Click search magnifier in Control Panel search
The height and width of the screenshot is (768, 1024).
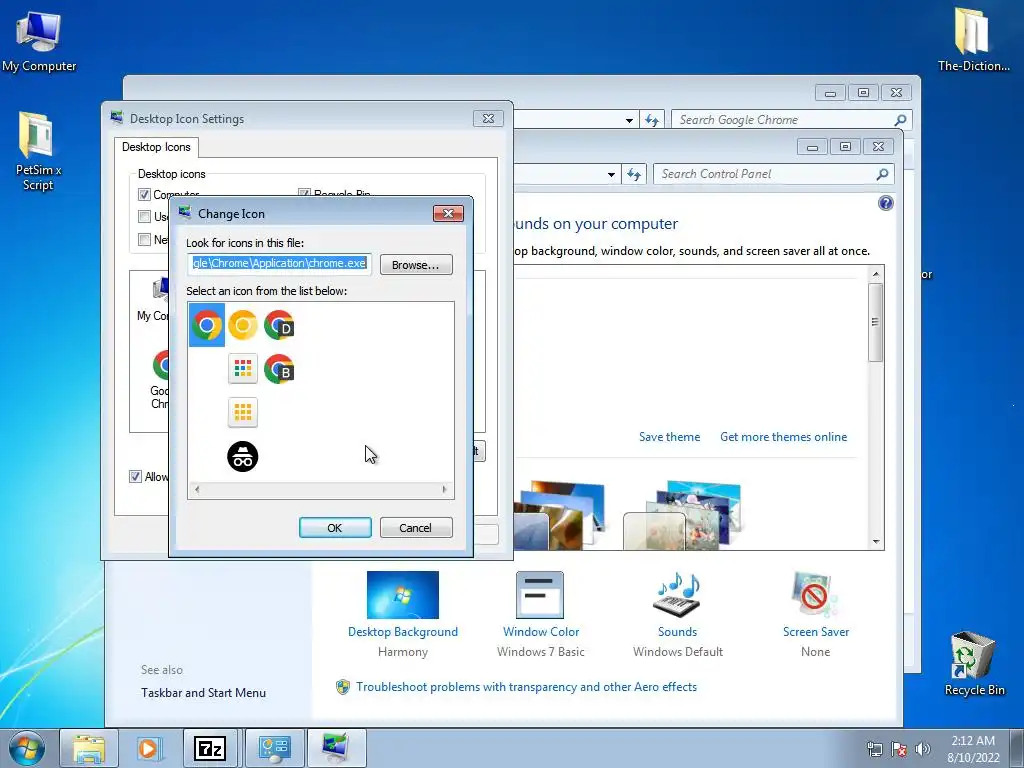click(882, 174)
